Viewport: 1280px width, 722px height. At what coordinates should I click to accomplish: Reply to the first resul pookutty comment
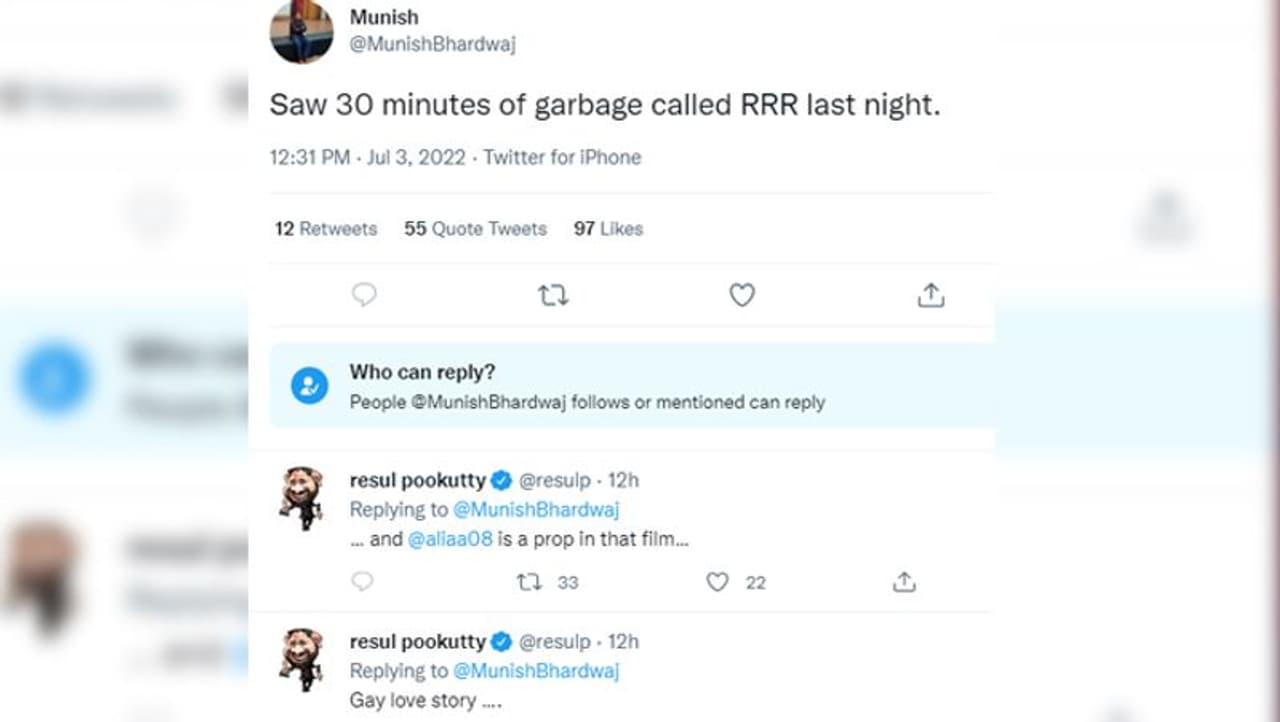tap(362, 582)
